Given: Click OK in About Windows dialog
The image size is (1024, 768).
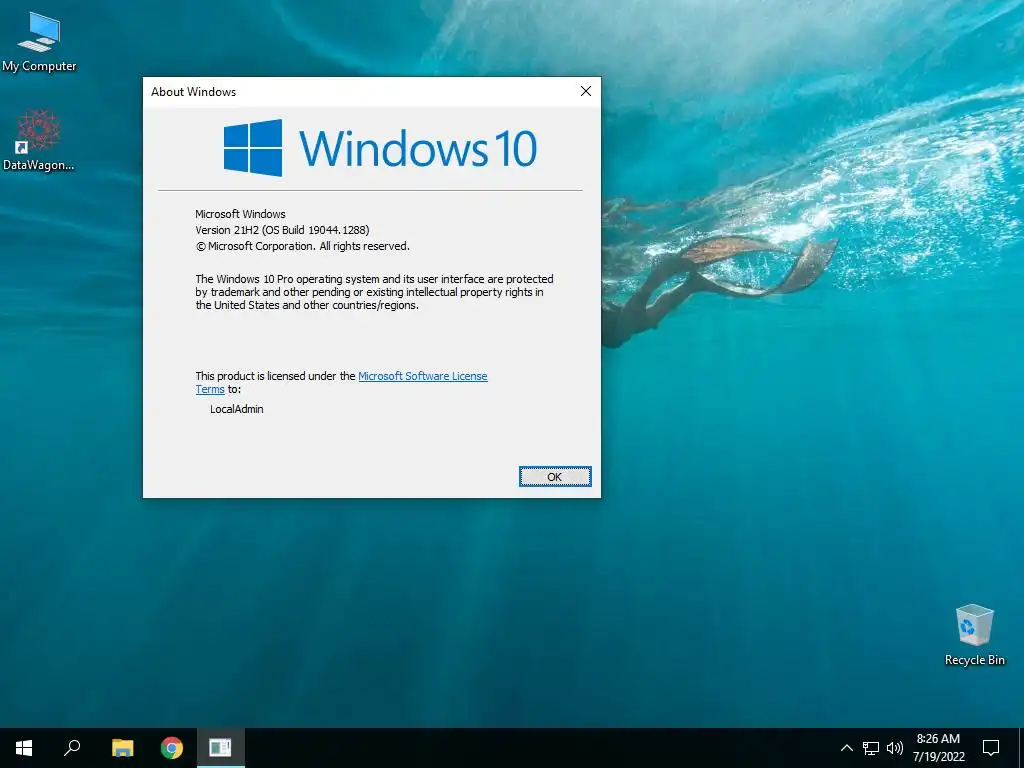Looking at the screenshot, I should (555, 477).
